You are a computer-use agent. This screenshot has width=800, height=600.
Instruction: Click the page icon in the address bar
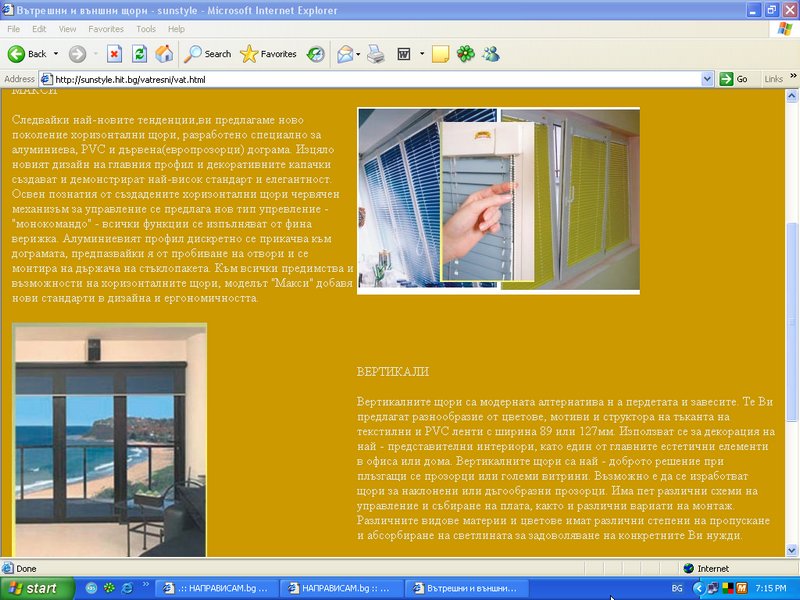click(46, 79)
